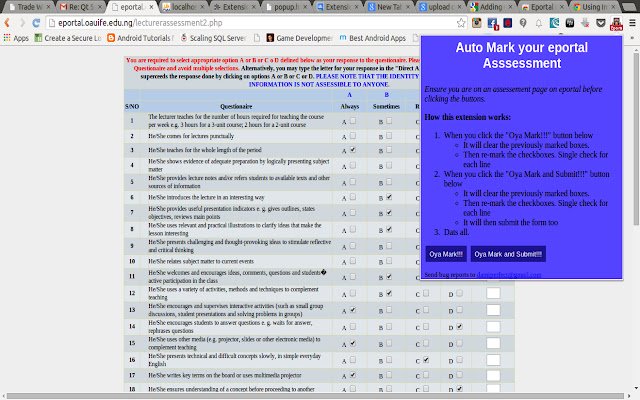
Task: Click the question-mark pin extension icon
Action: [x=523, y=23]
